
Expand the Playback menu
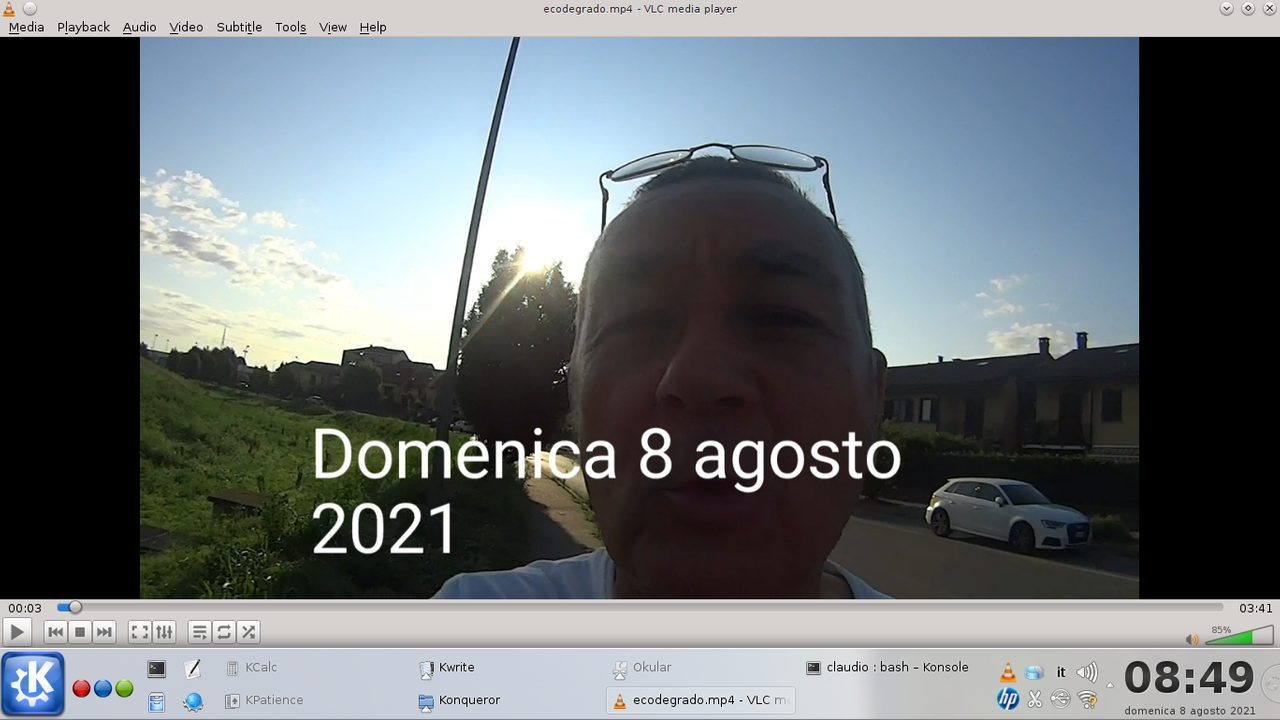point(83,27)
